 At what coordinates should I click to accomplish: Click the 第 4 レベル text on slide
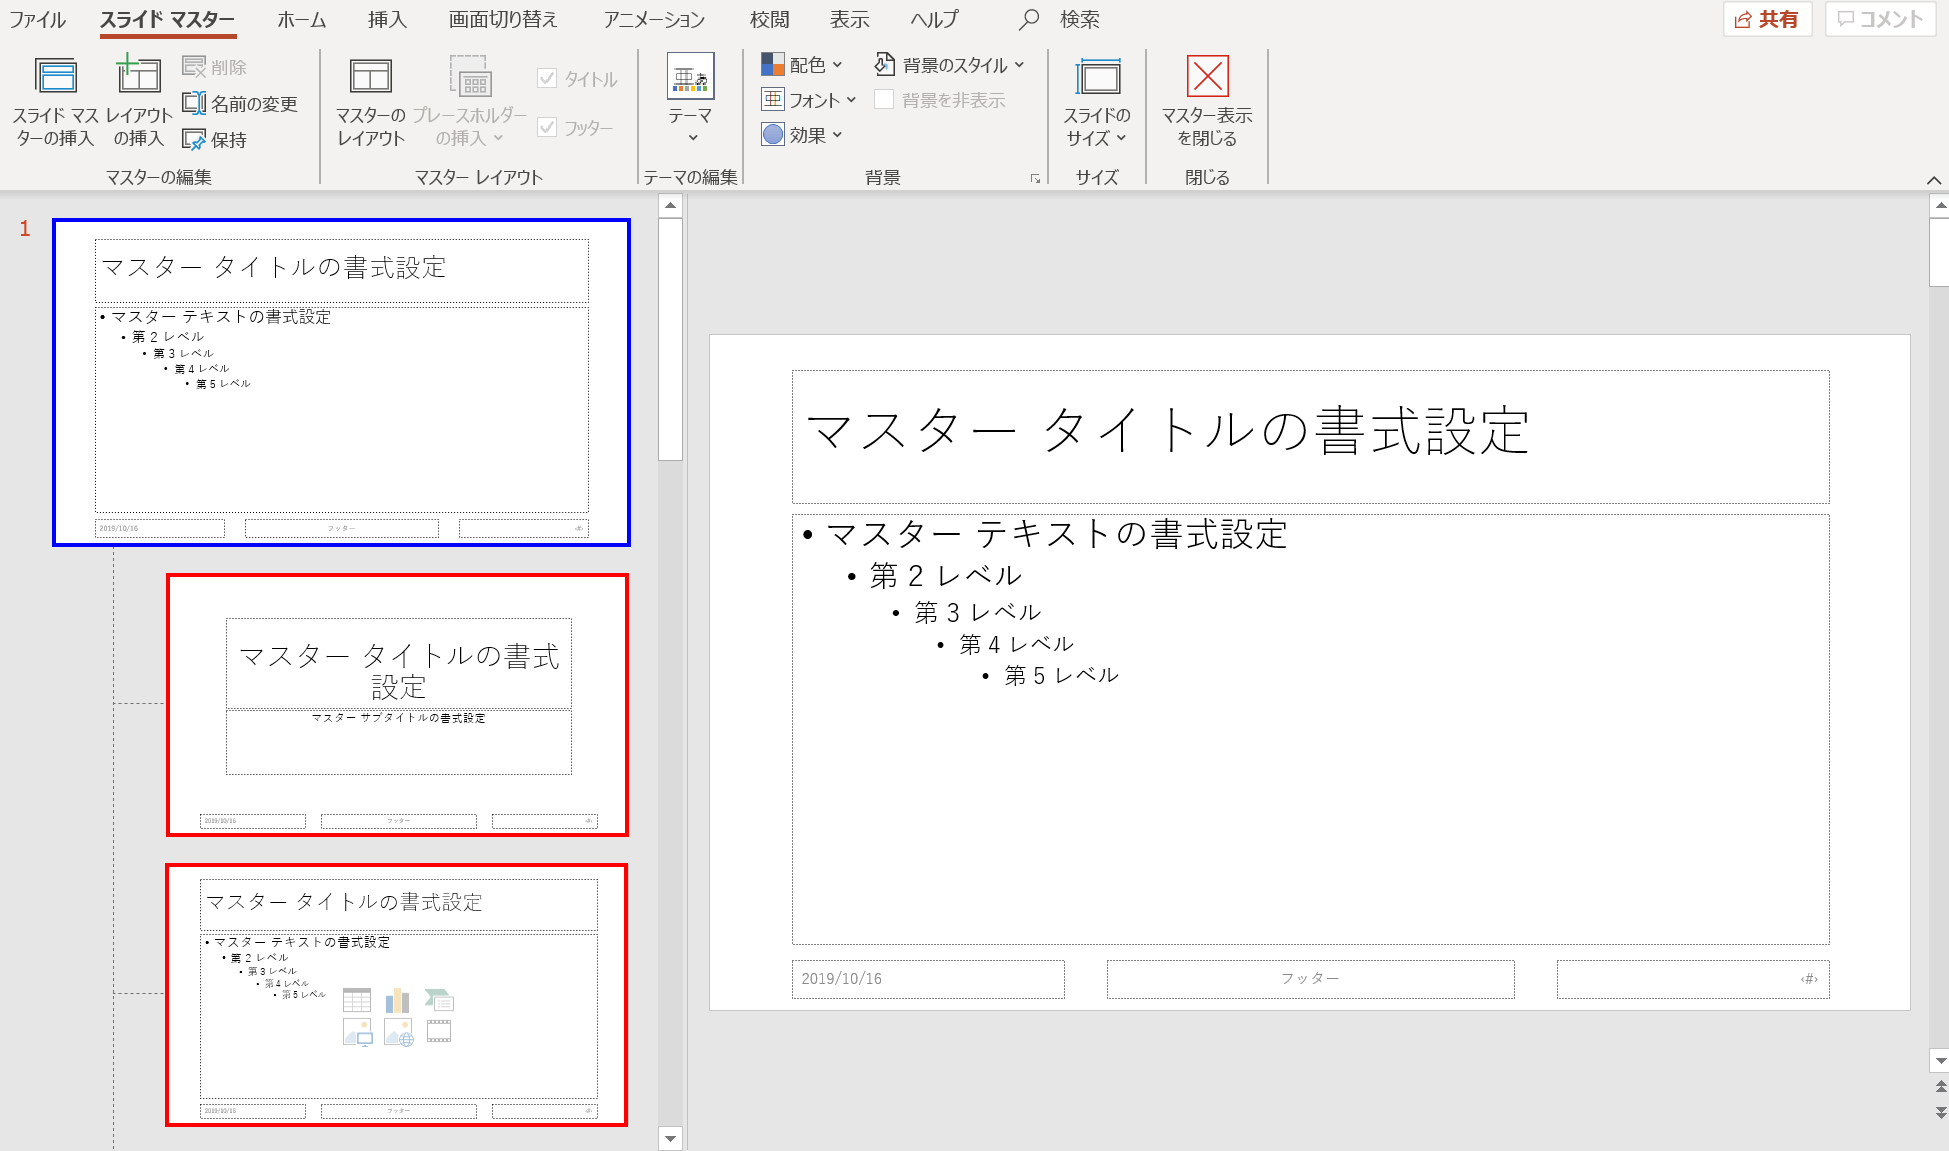pos(1016,645)
